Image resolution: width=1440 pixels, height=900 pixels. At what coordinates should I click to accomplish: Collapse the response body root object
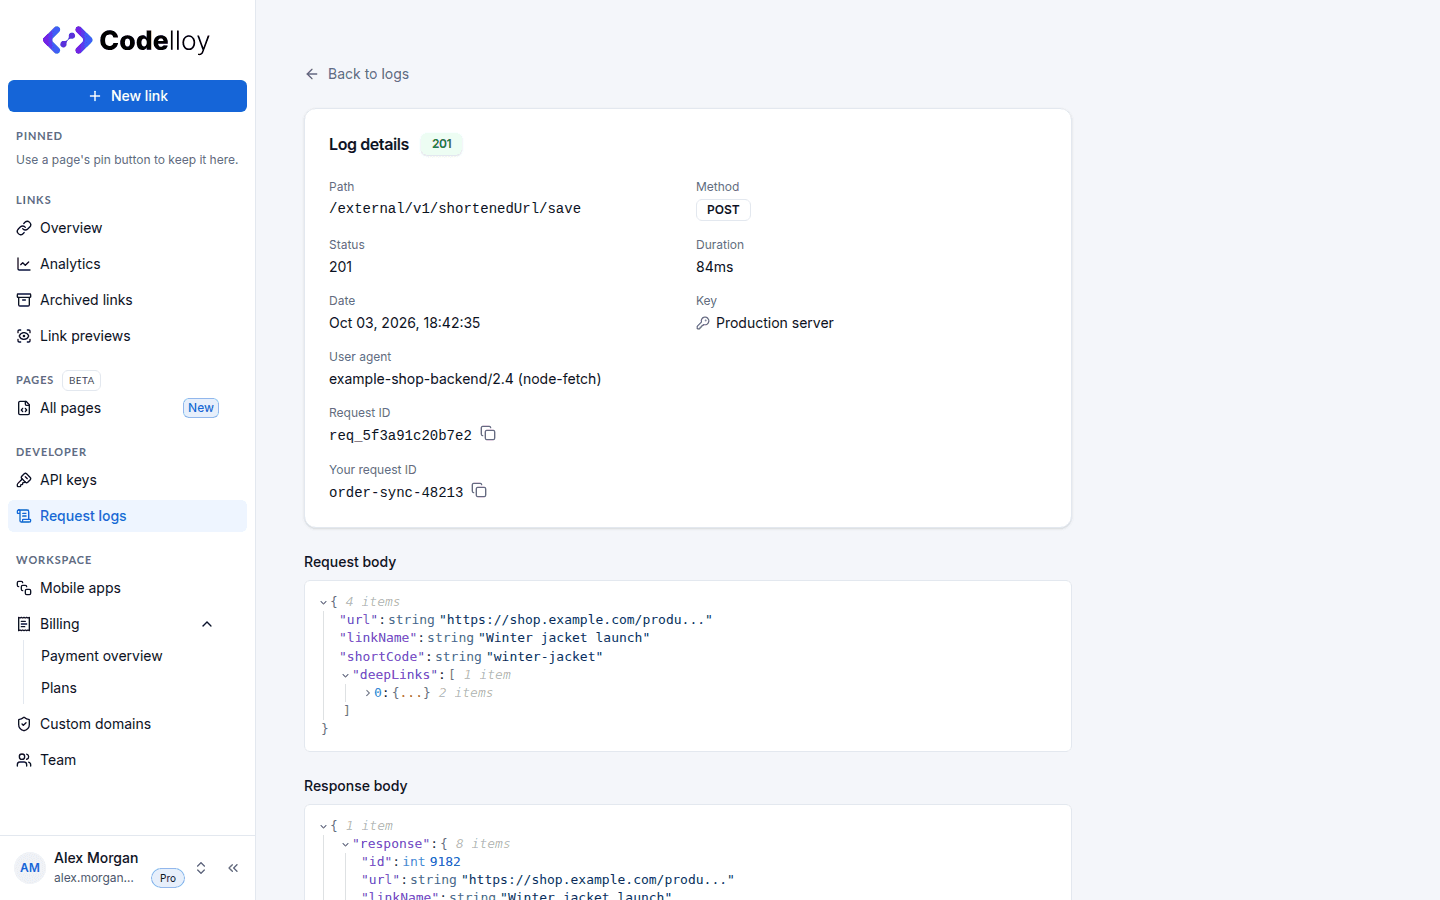point(323,826)
